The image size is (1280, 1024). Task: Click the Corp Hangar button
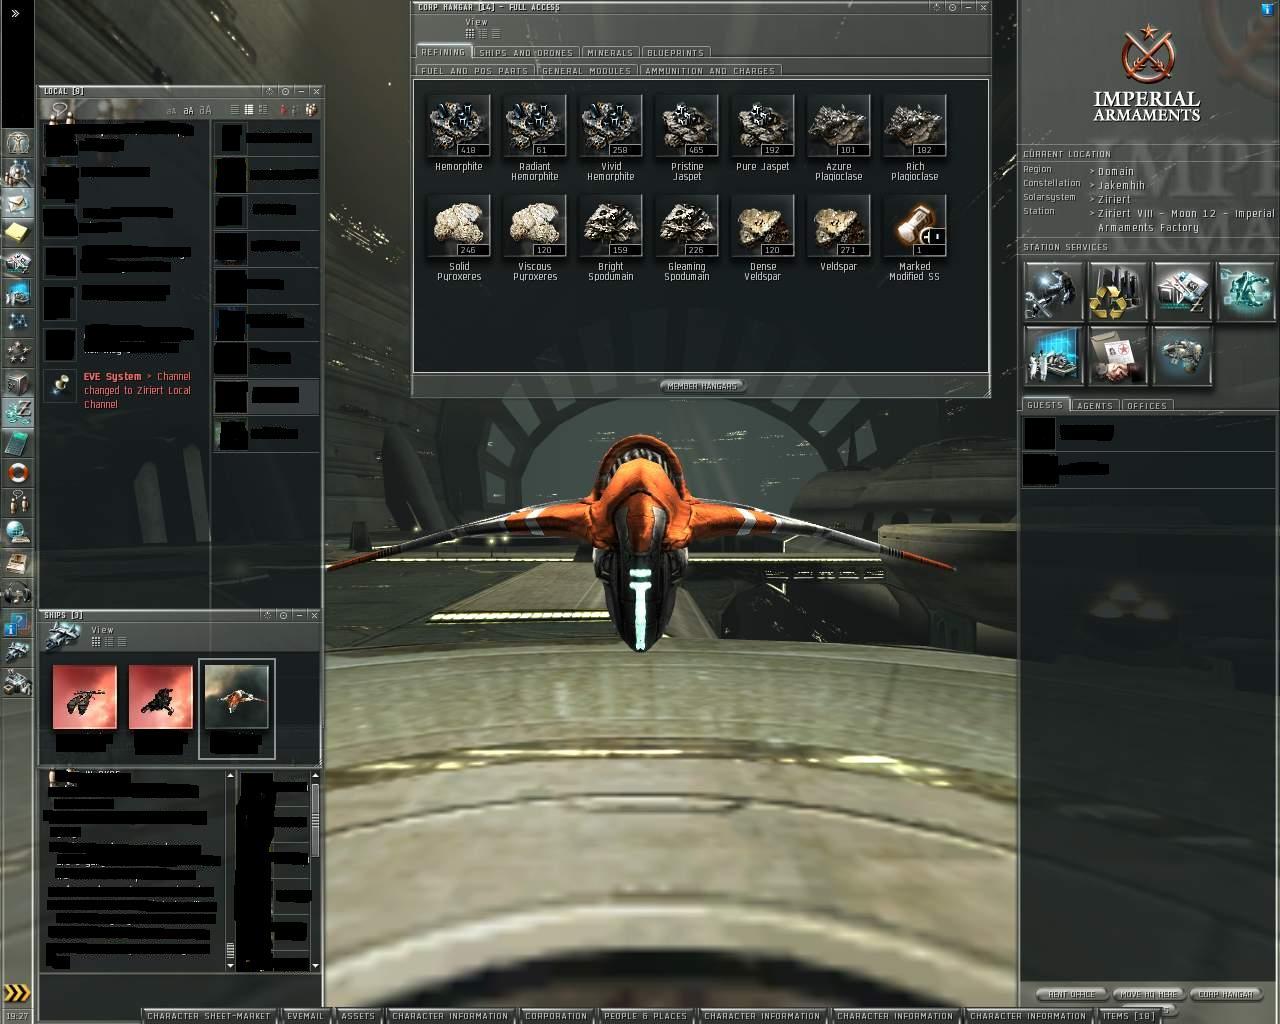(x=1226, y=994)
